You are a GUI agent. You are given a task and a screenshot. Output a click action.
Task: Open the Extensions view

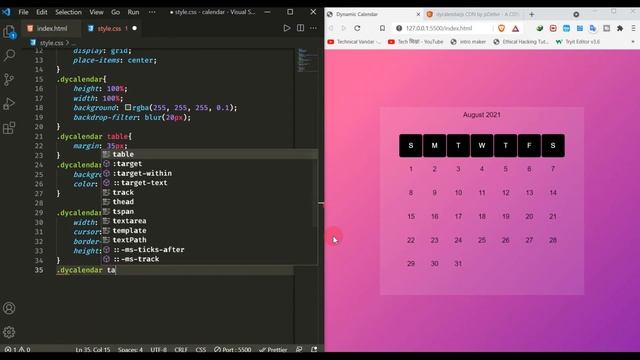click(9, 128)
